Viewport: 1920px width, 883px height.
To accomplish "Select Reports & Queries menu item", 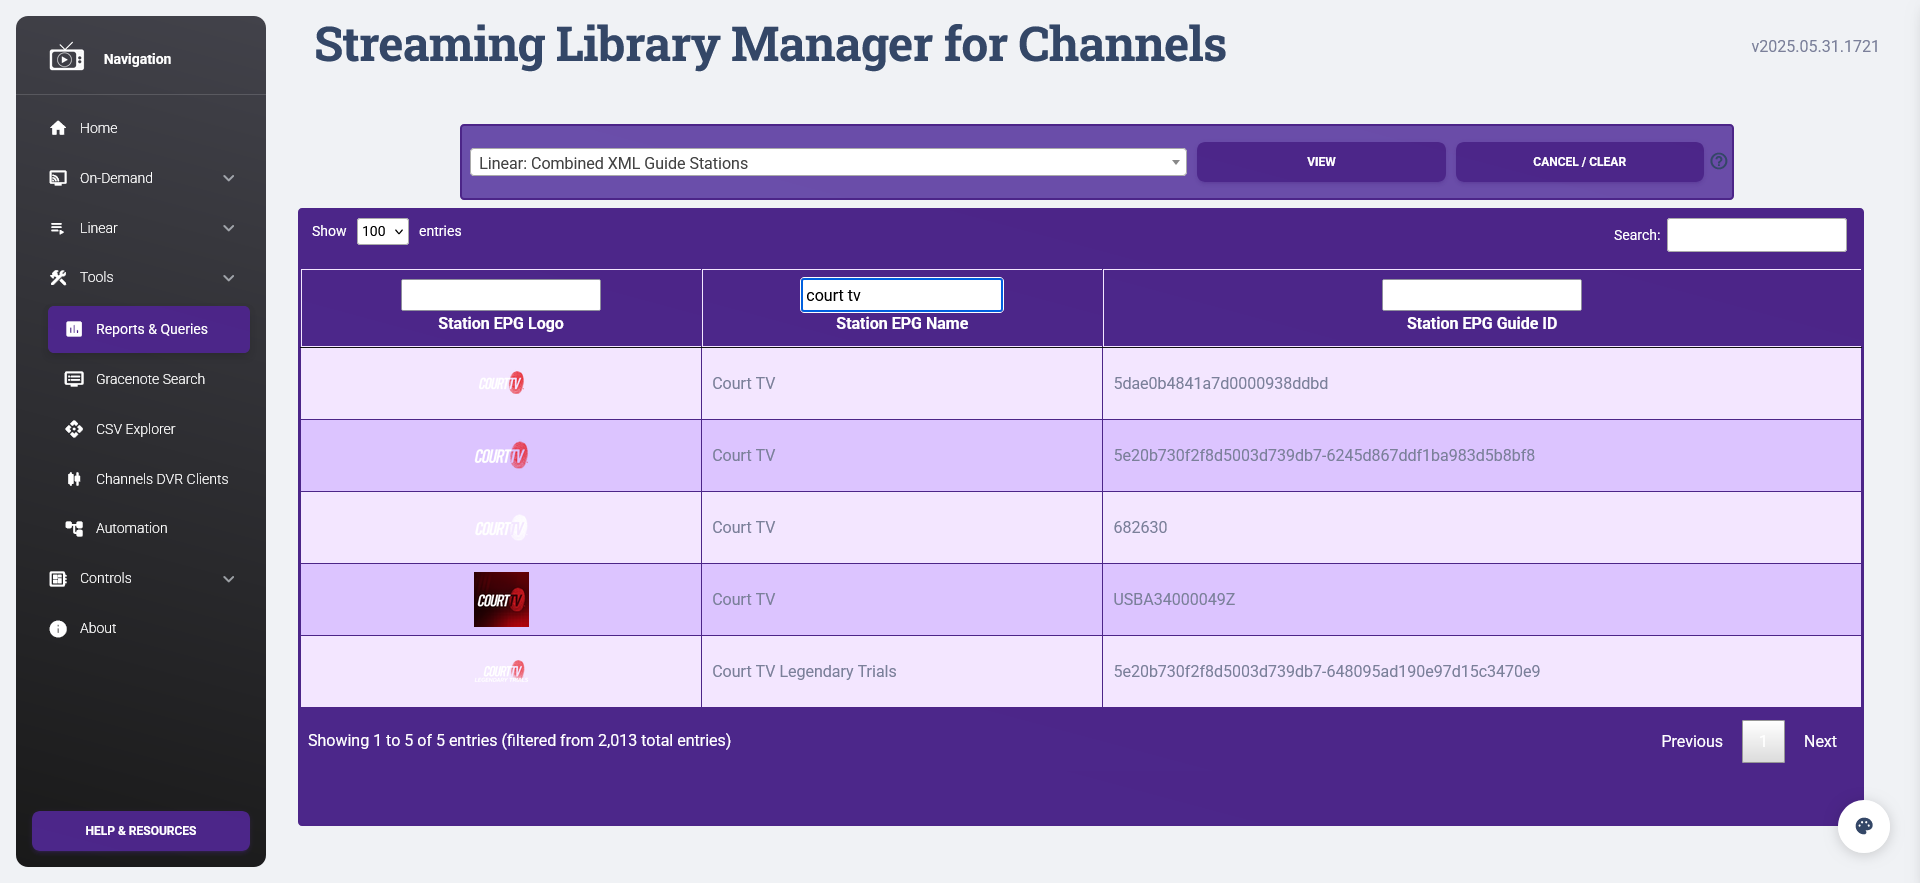I will pyautogui.click(x=149, y=329).
